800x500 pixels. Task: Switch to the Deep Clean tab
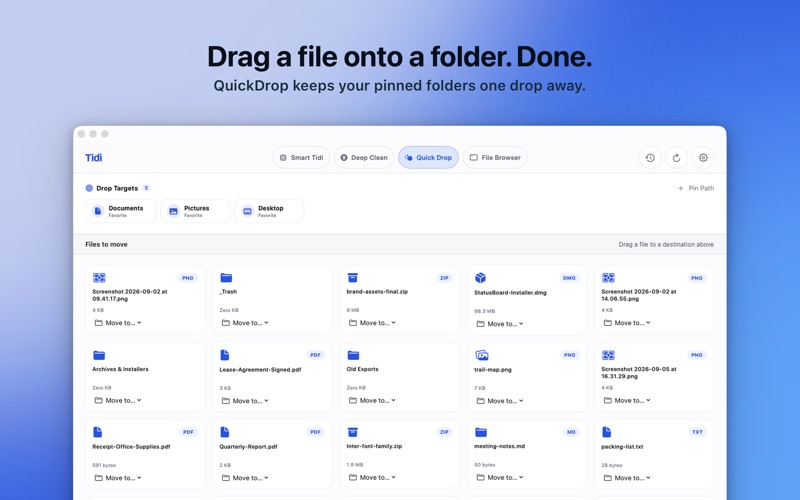coord(364,158)
